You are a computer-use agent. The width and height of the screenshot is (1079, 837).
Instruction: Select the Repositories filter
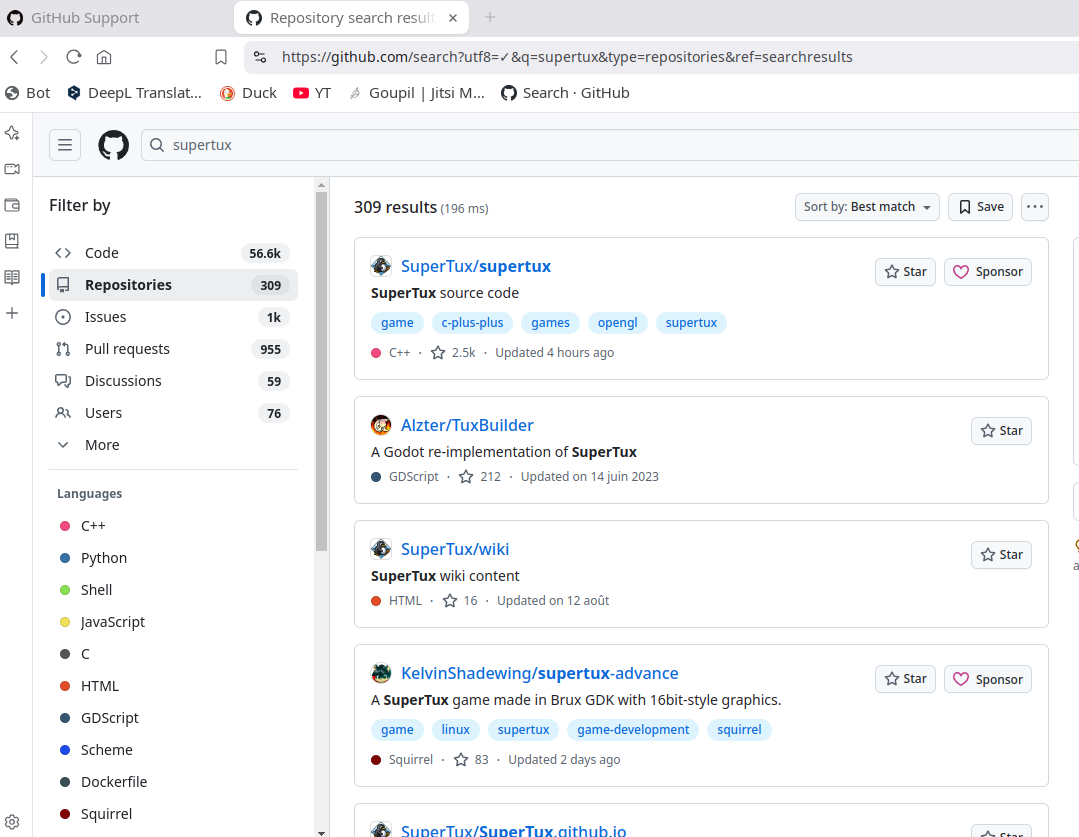click(x=173, y=285)
